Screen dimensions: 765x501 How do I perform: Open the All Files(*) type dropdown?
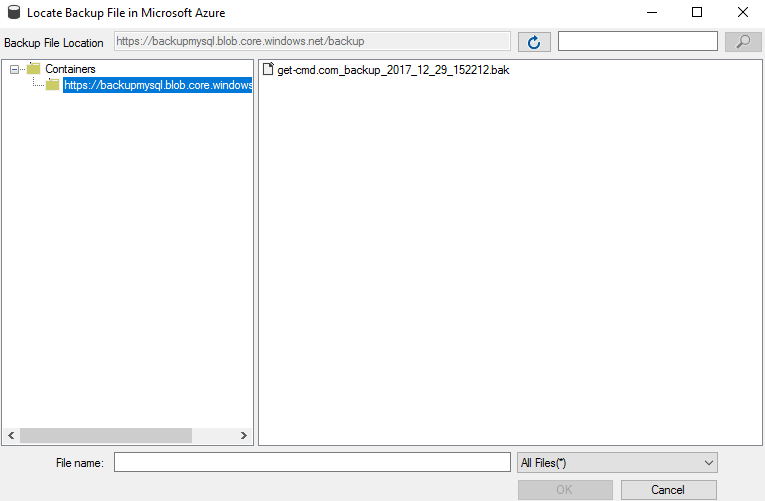617,462
